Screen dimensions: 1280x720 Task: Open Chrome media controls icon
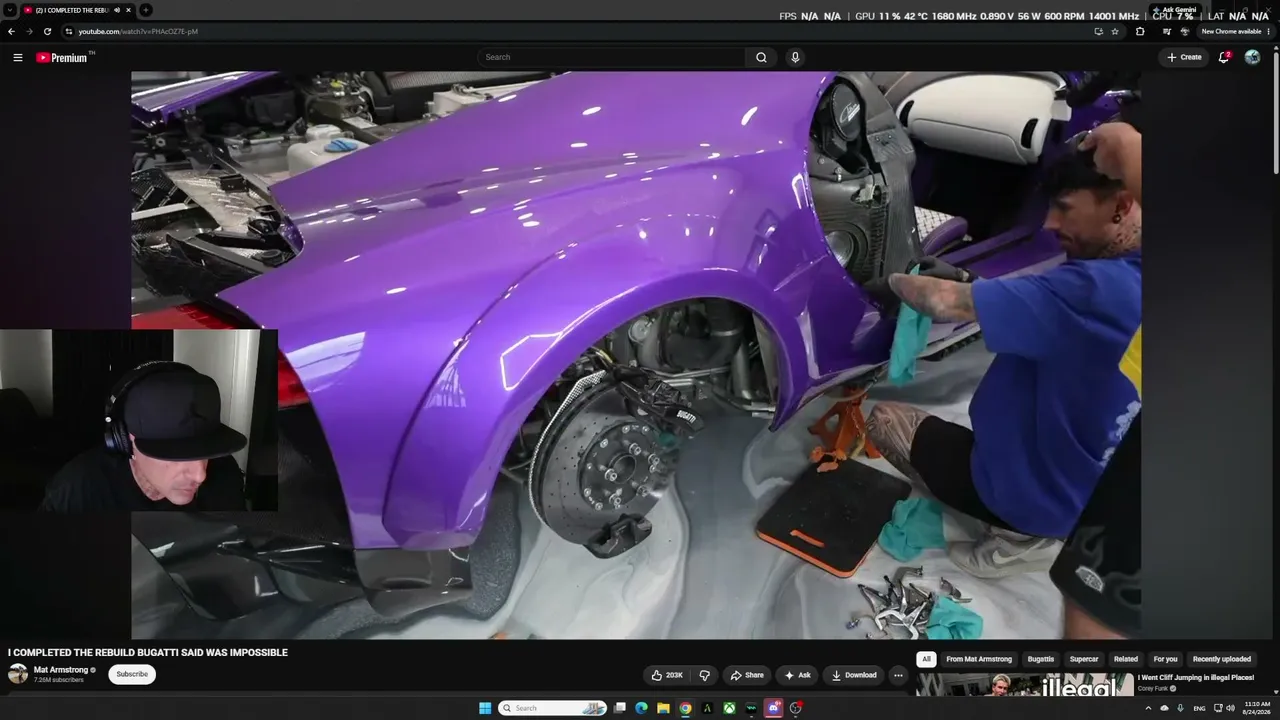tap(1167, 31)
